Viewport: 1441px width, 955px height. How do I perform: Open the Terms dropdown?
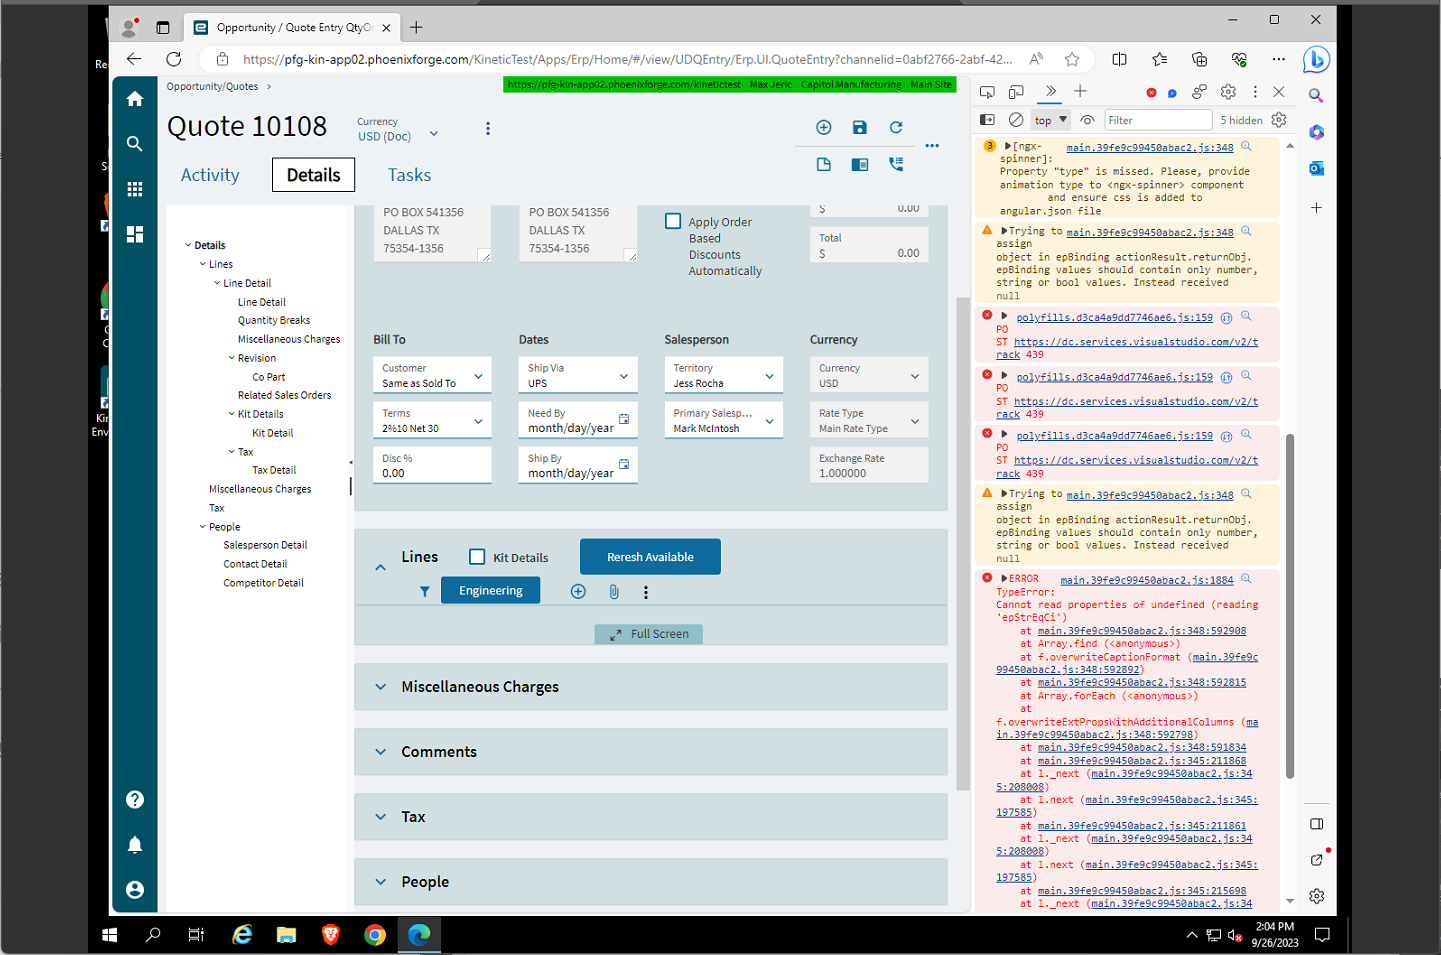point(433,421)
